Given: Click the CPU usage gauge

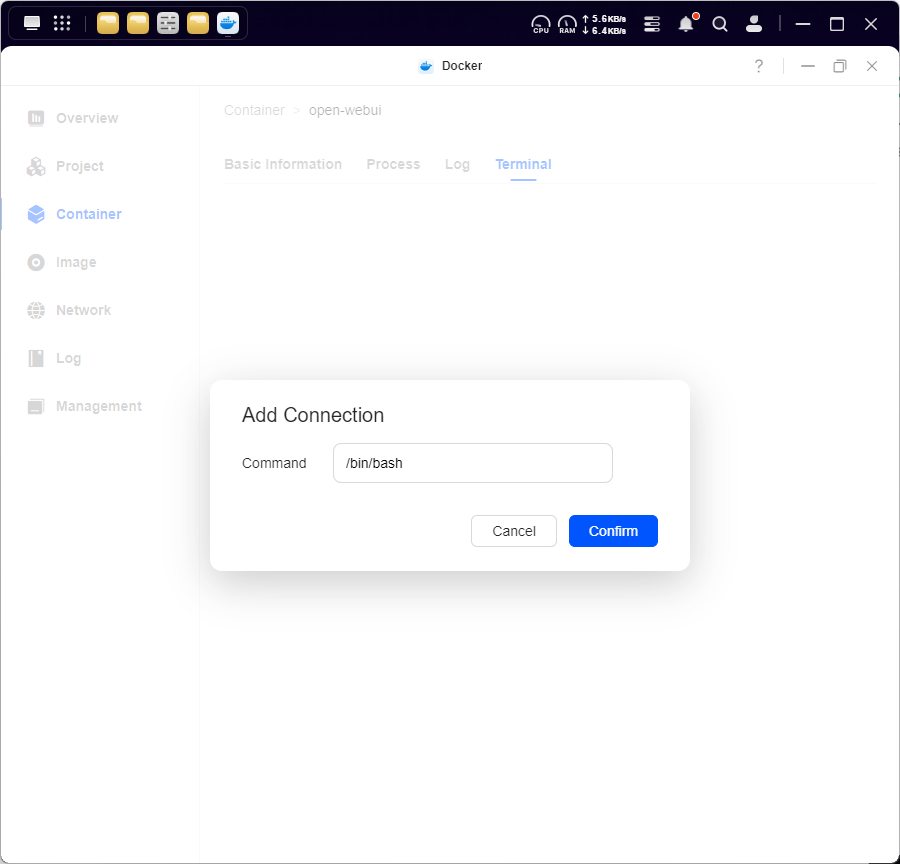Looking at the screenshot, I should pos(541,24).
